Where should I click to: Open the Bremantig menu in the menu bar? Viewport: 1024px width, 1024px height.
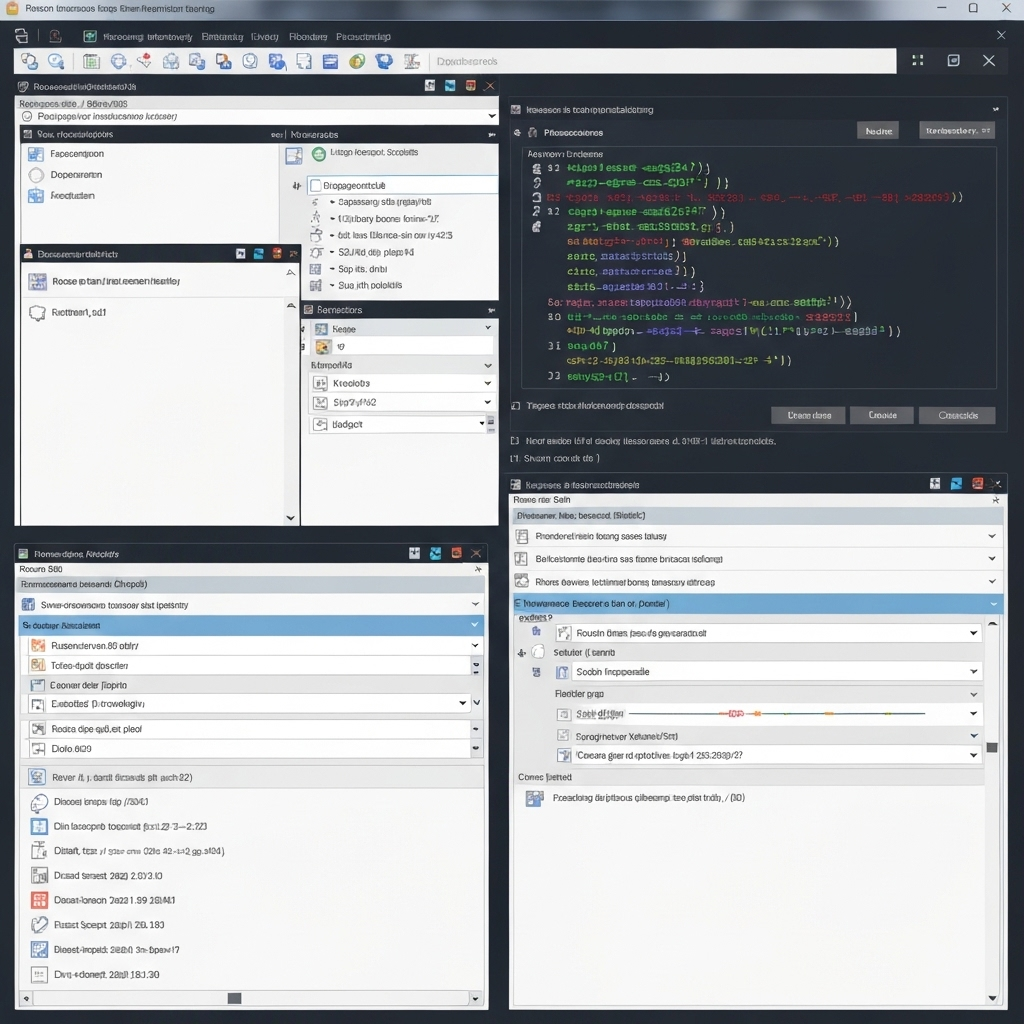(x=222, y=36)
